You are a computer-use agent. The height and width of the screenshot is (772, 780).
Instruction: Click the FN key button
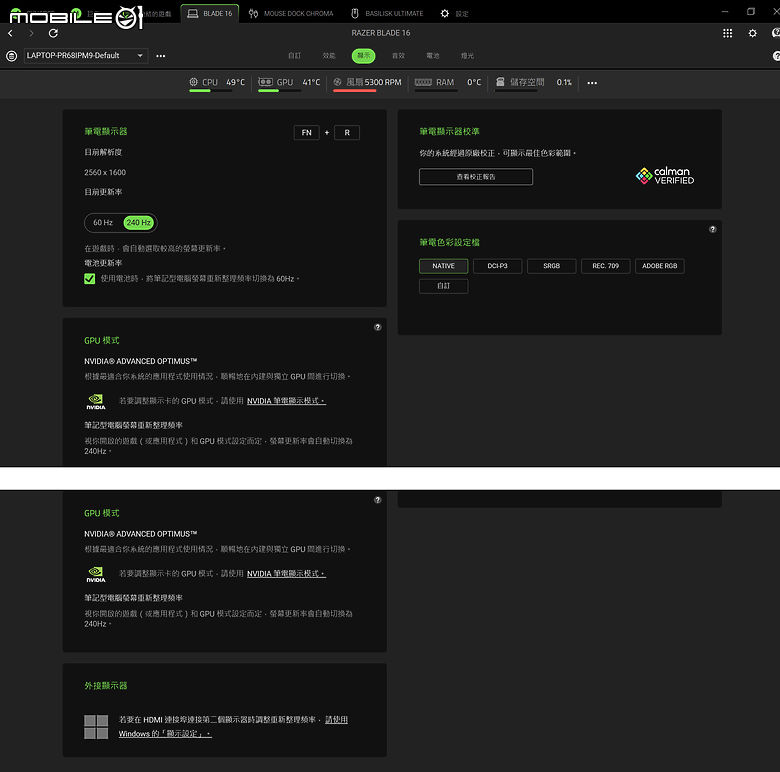click(x=306, y=133)
